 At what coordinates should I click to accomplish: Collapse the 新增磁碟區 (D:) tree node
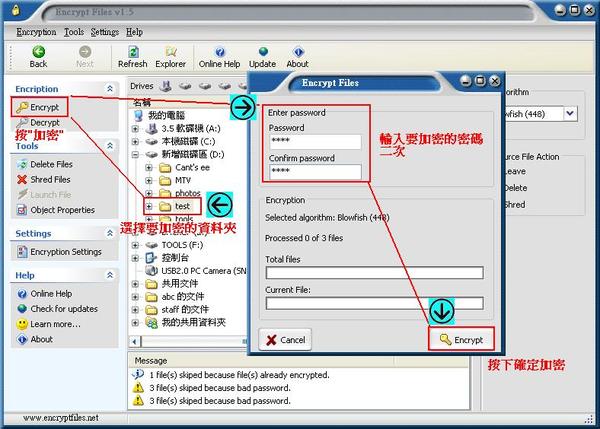pos(135,155)
